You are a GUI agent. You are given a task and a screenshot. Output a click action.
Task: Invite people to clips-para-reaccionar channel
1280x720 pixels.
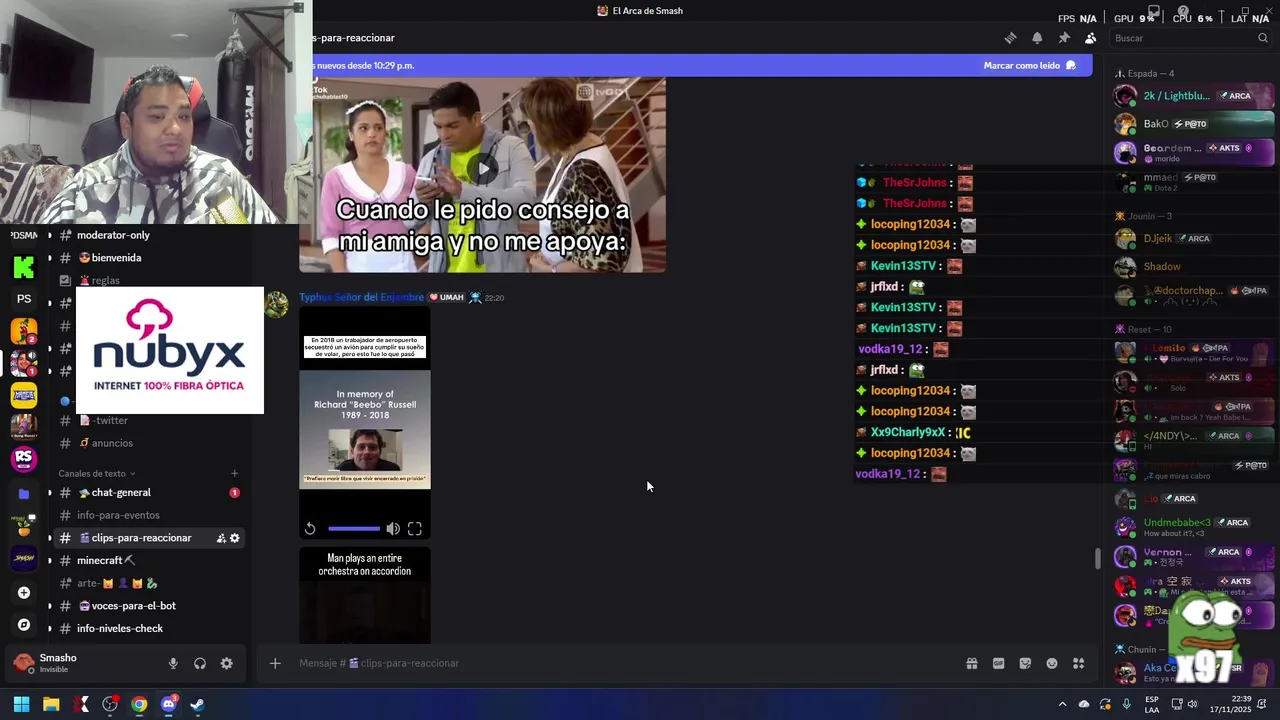220,538
